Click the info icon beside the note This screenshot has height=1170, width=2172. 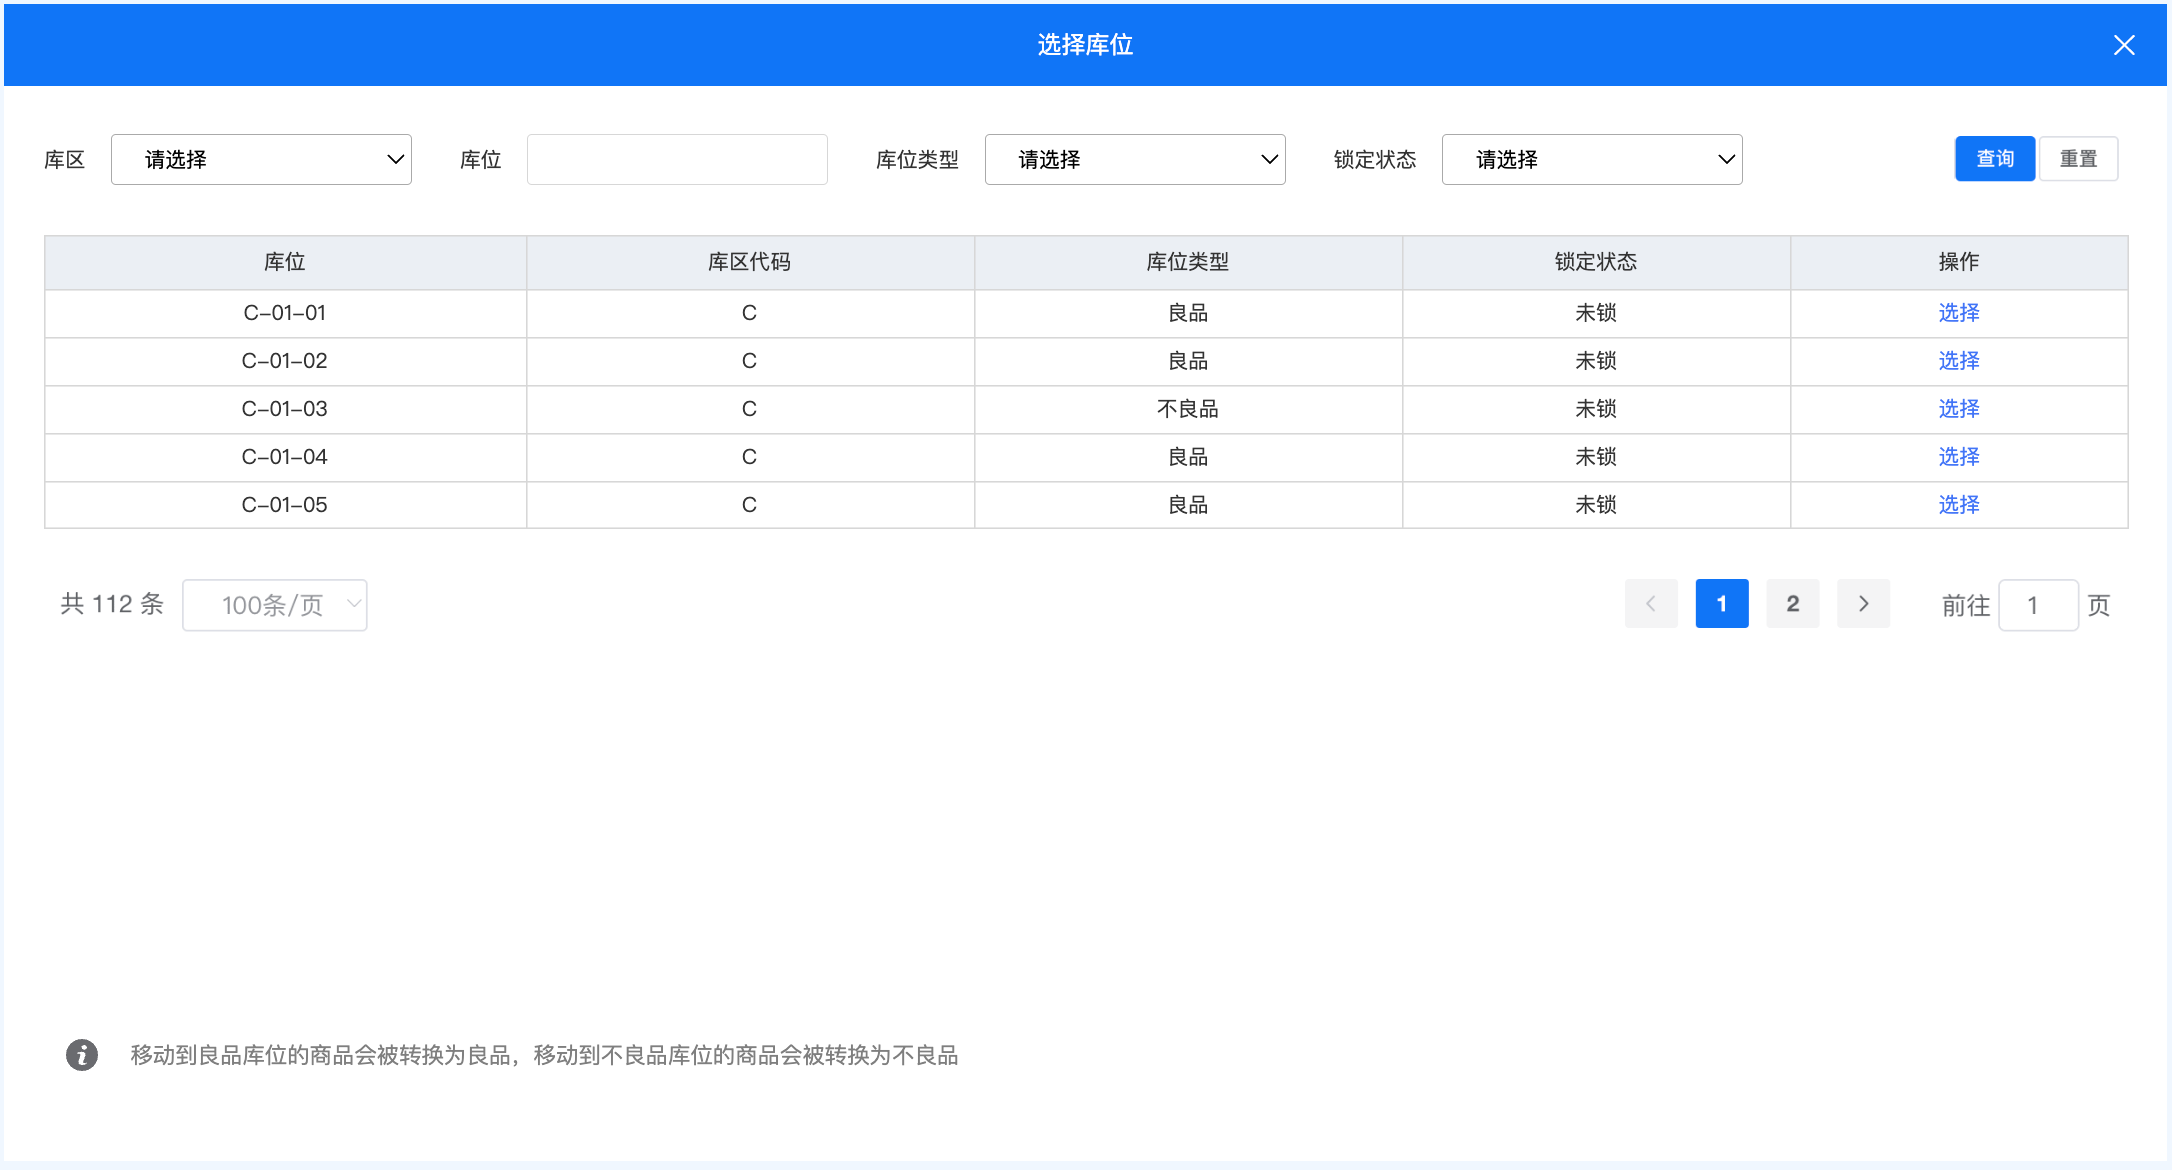click(82, 1055)
